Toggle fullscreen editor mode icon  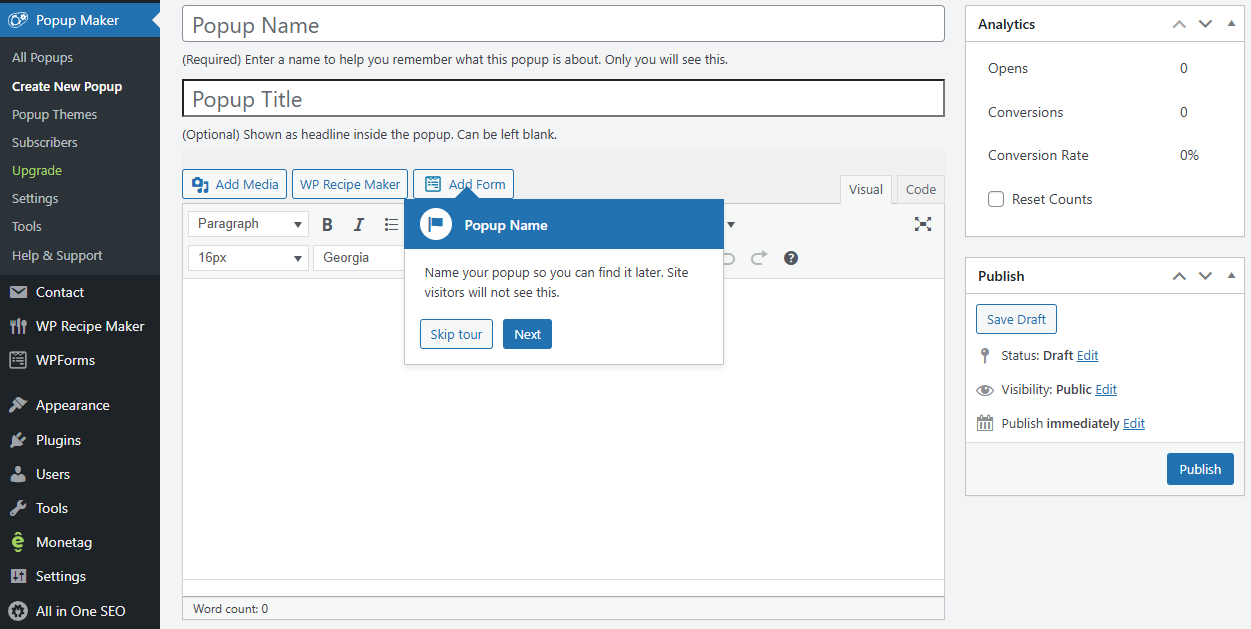pos(923,224)
